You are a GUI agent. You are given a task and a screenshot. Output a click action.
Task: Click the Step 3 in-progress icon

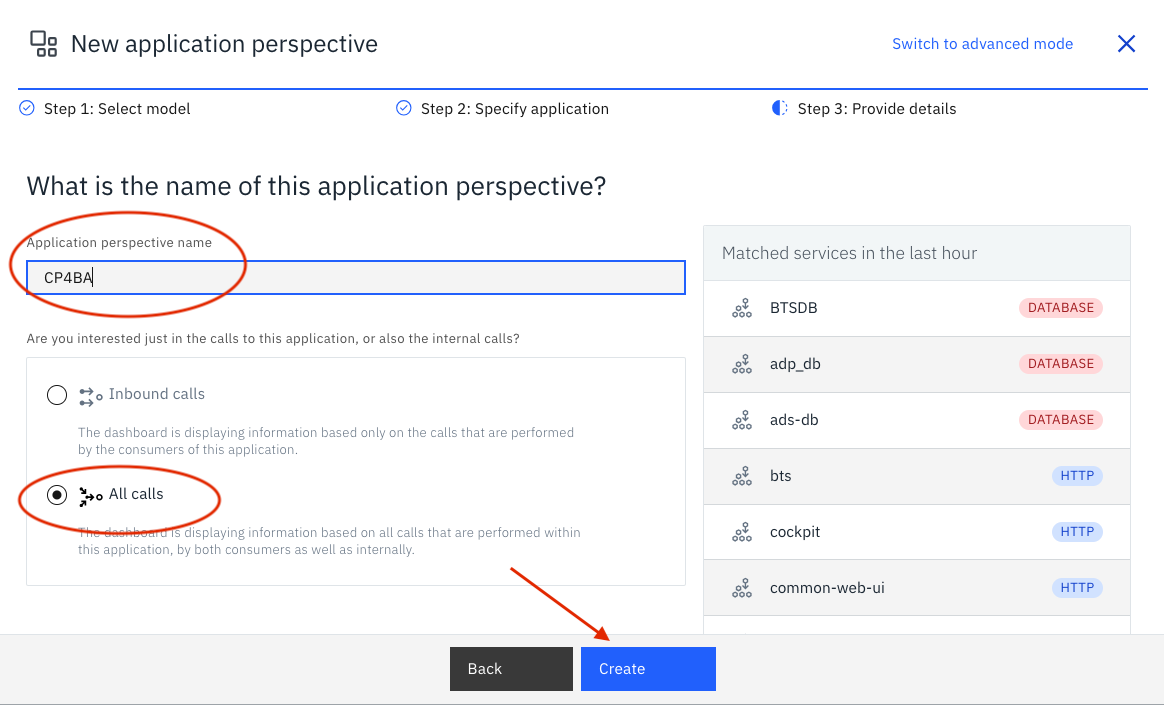pos(779,108)
